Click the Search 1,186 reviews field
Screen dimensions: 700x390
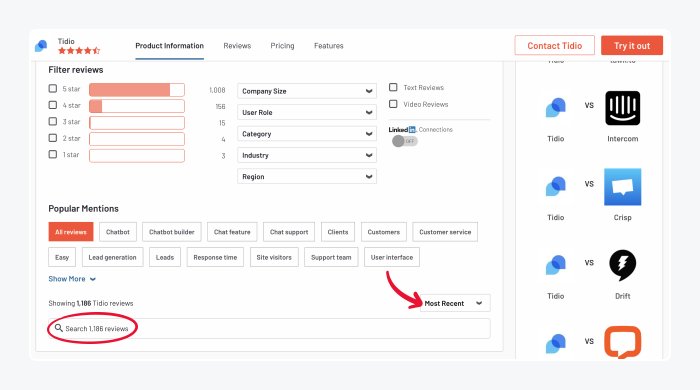click(269, 328)
